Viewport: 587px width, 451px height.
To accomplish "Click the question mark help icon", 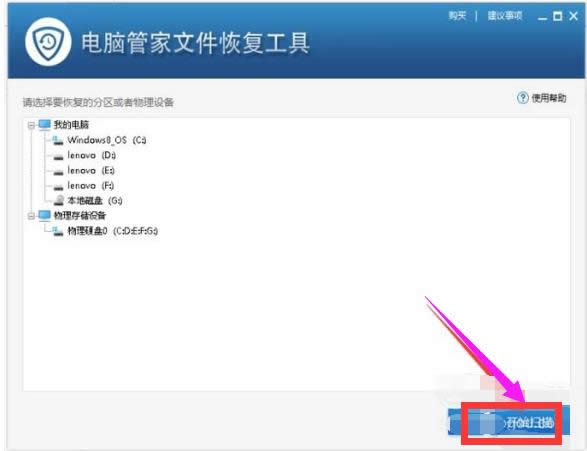I will tap(523, 98).
